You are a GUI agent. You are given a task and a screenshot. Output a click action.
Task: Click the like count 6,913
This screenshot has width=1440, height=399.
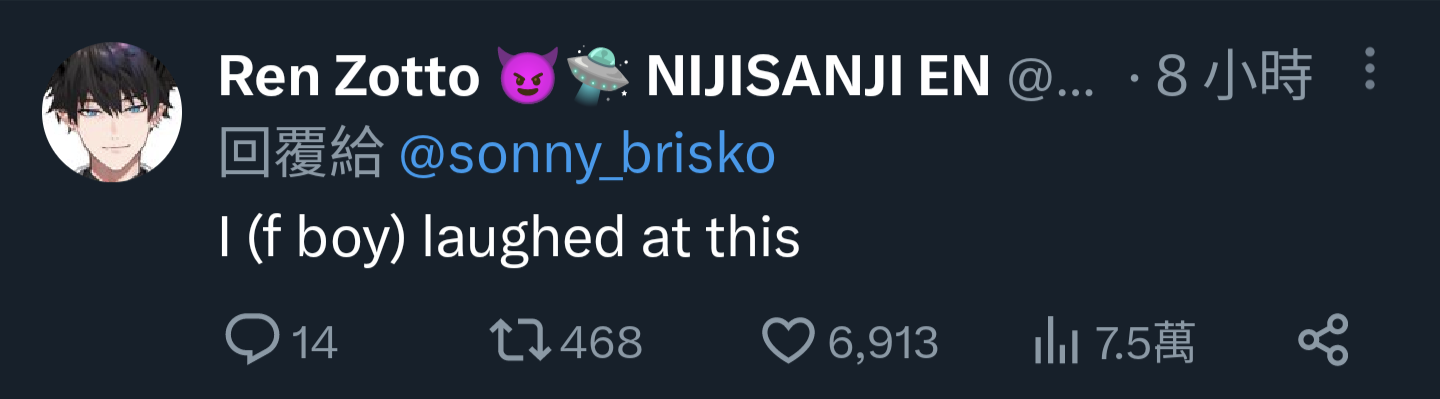coord(883,343)
